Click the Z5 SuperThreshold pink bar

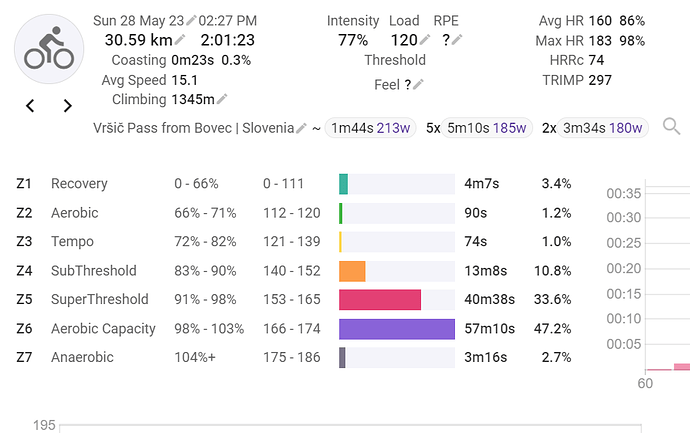click(x=380, y=300)
